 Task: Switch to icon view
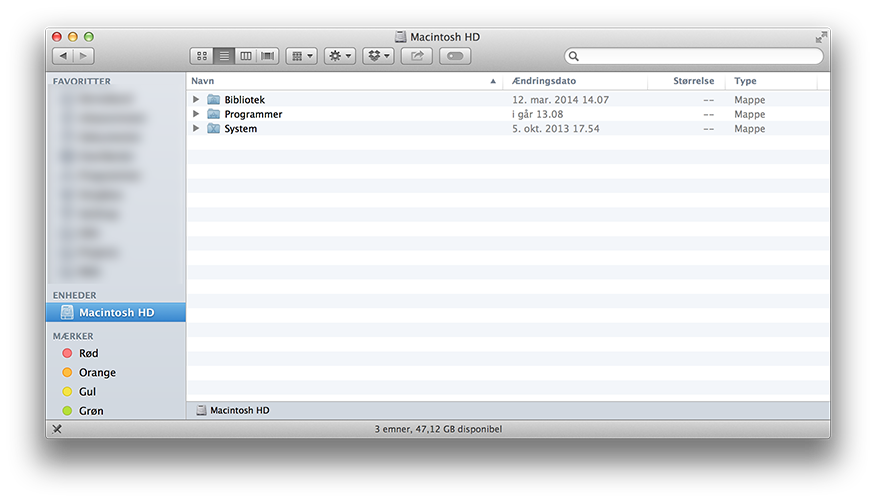point(202,56)
